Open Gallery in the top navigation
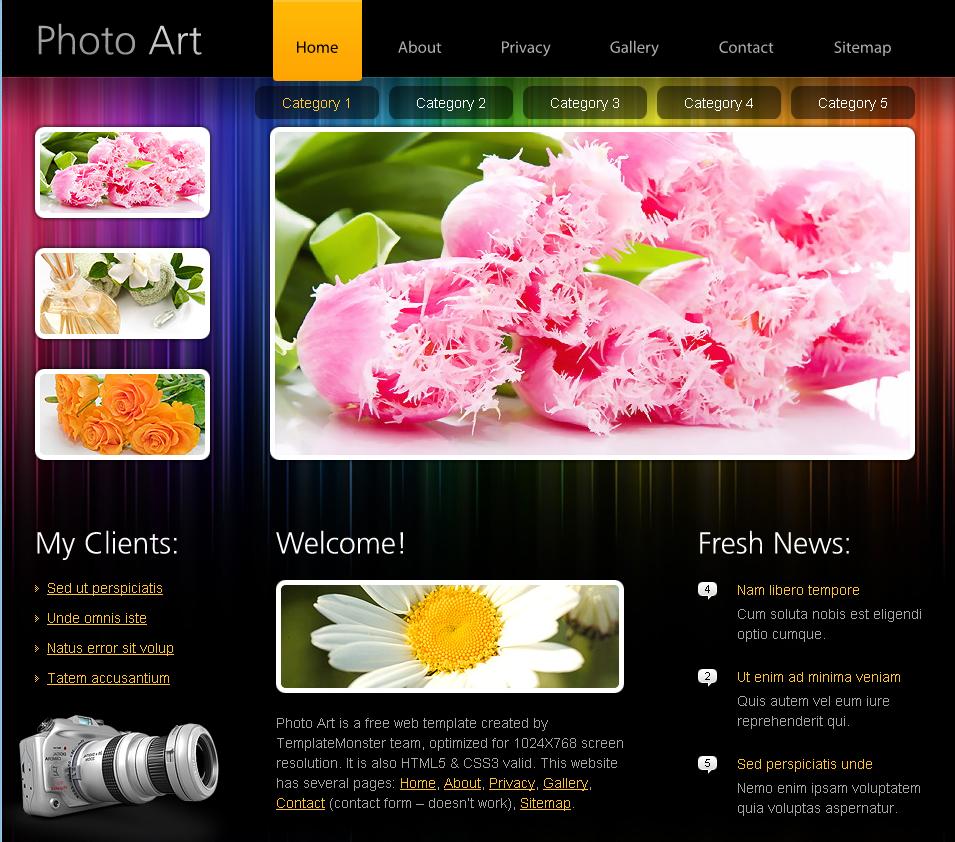955x842 pixels. [634, 48]
